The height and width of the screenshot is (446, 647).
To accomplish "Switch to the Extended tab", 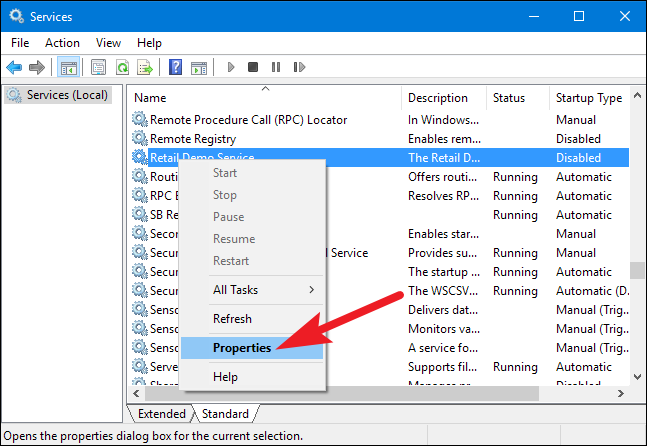I will pyautogui.click(x=161, y=413).
